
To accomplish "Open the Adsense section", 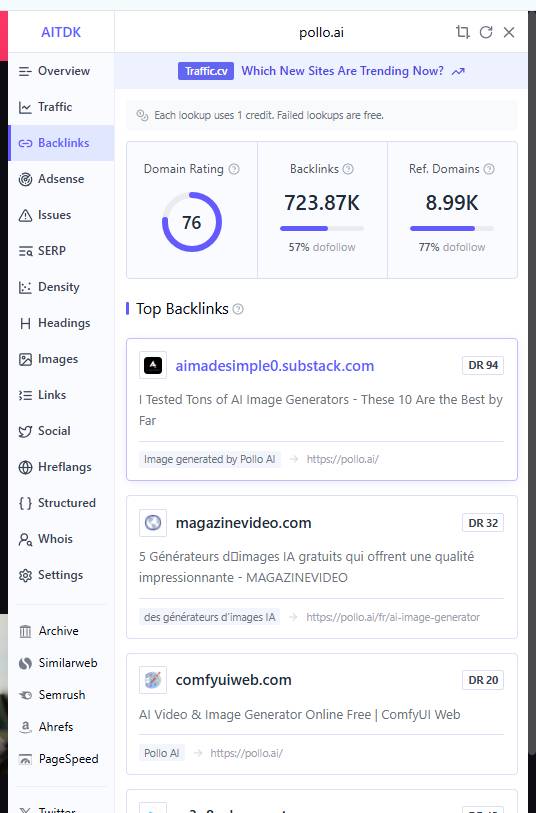I will click(61, 179).
